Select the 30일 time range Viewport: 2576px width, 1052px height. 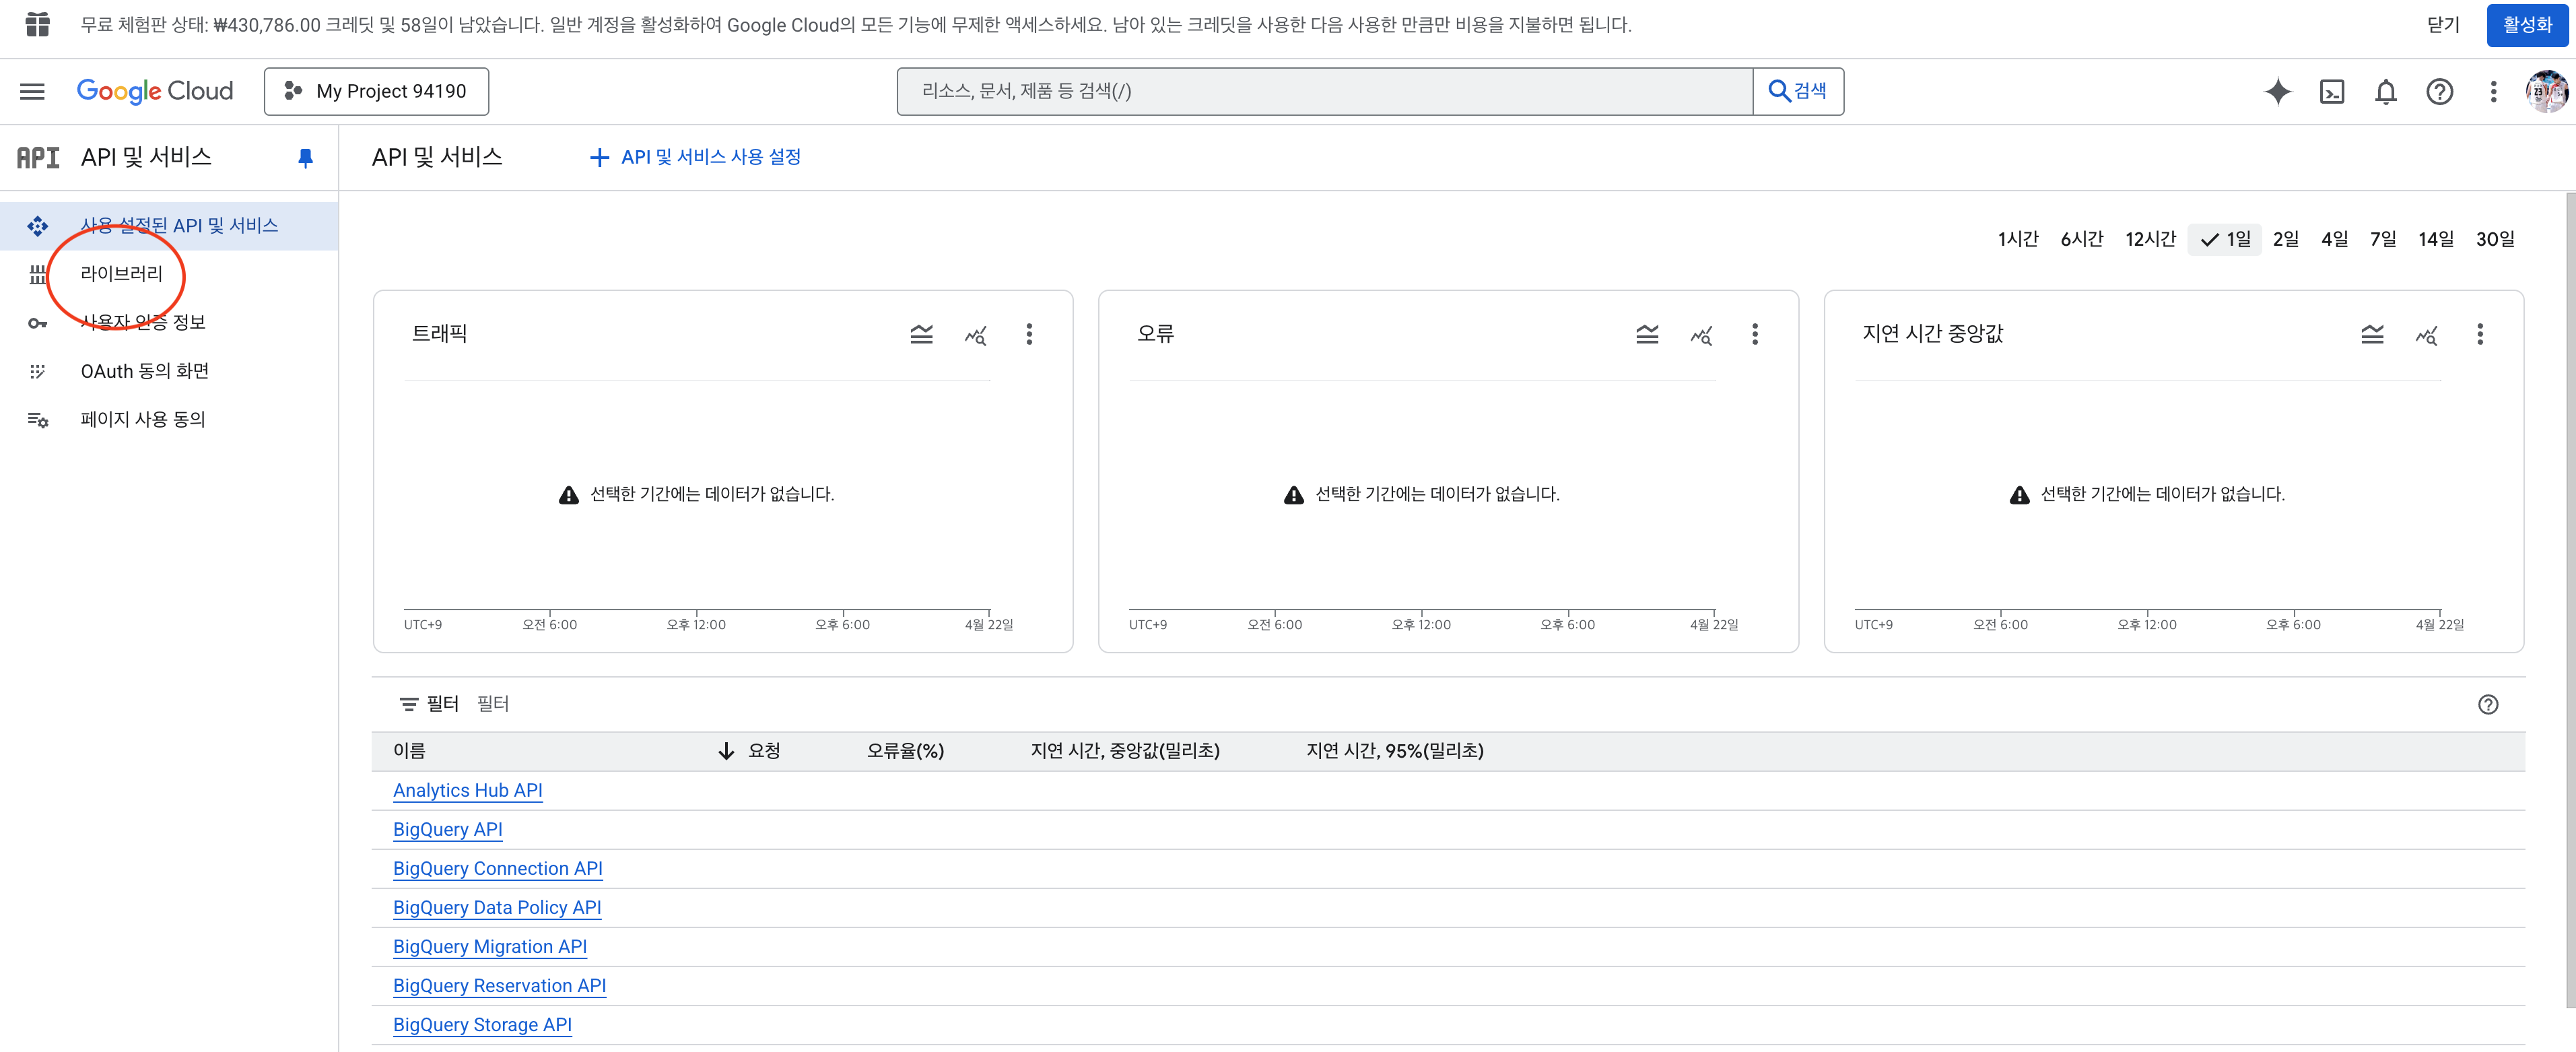2494,239
